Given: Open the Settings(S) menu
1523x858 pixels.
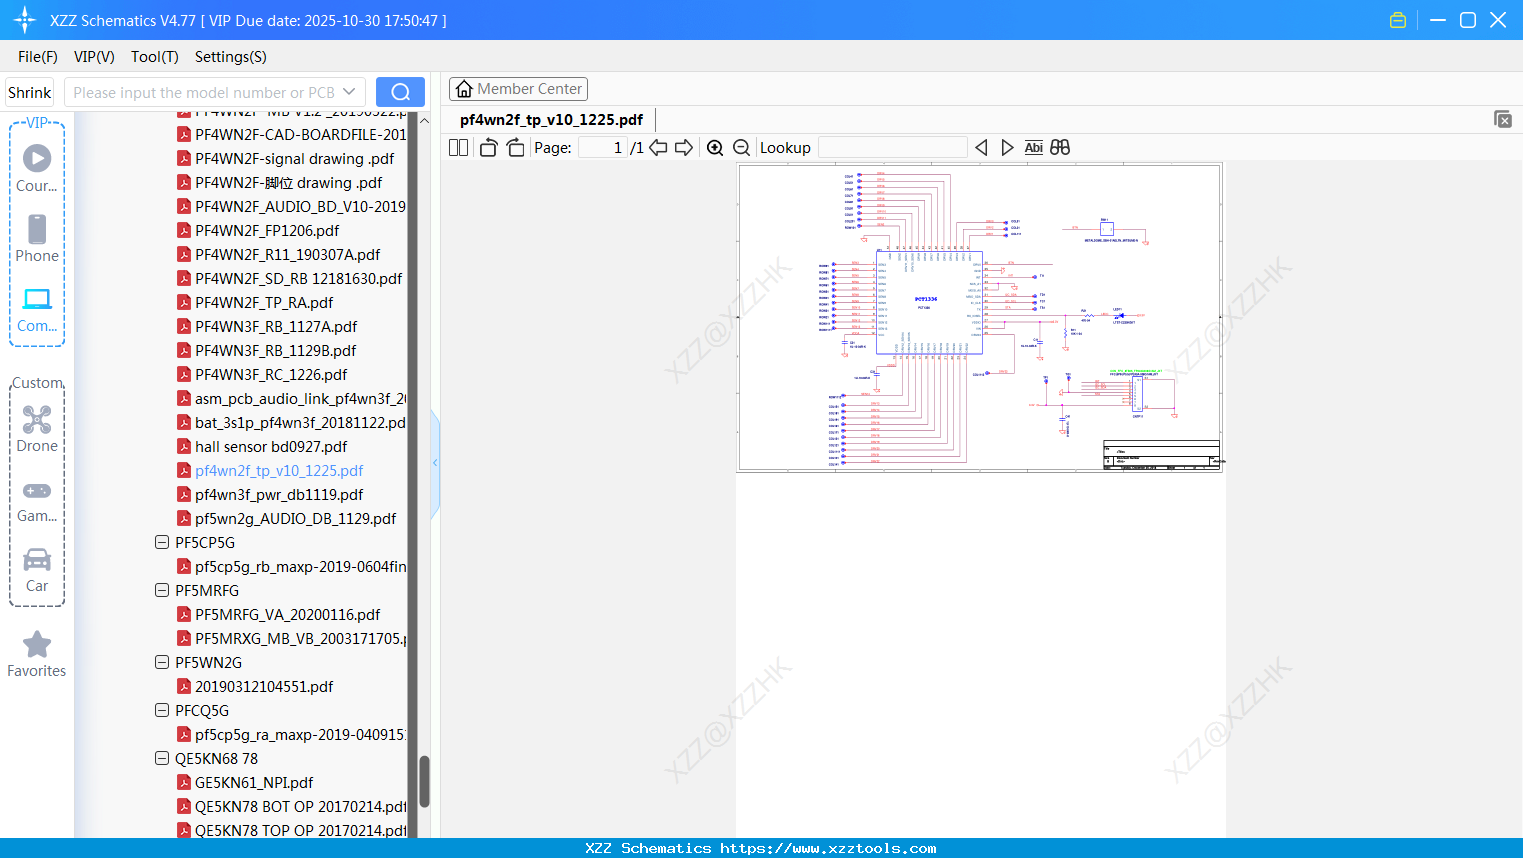Looking at the screenshot, I should tap(231, 57).
